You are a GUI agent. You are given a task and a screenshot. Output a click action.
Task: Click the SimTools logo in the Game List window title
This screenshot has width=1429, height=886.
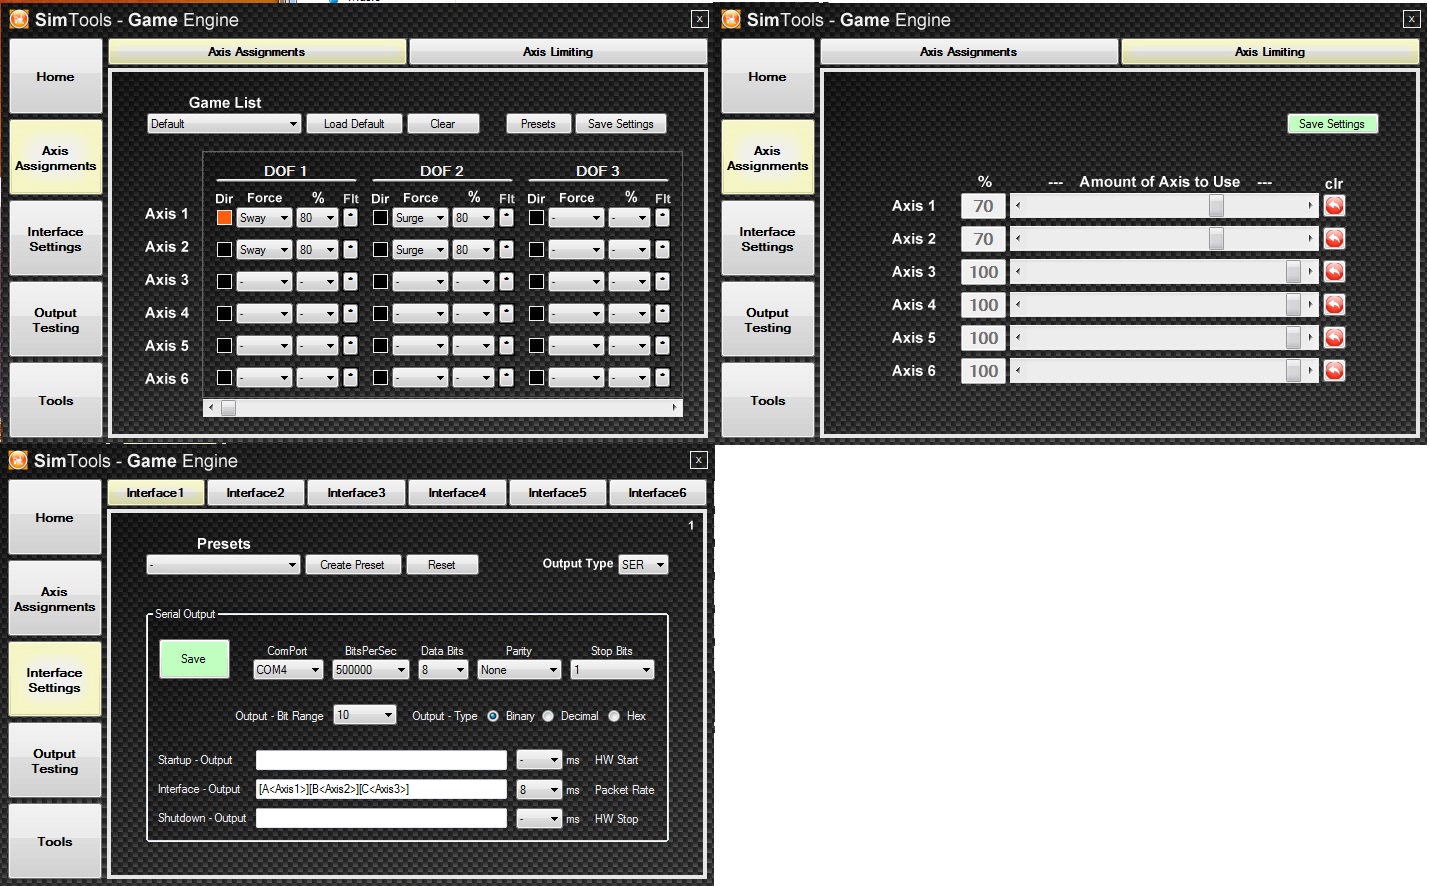19,19
